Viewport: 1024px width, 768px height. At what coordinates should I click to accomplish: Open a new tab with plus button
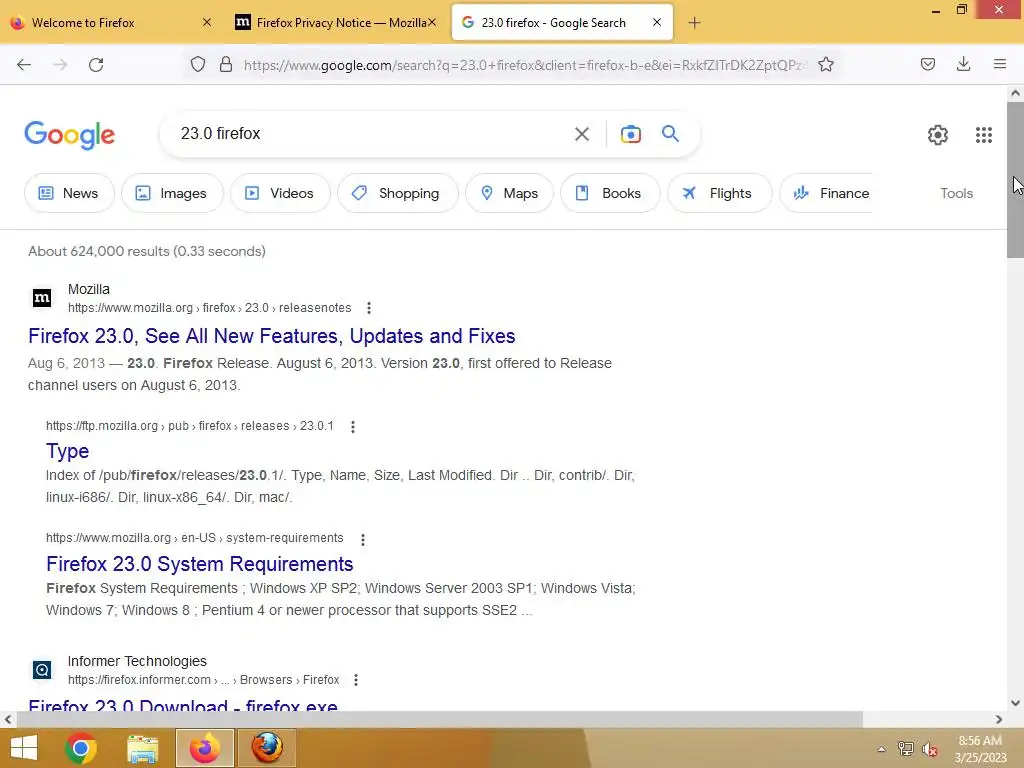(x=694, y=23)
